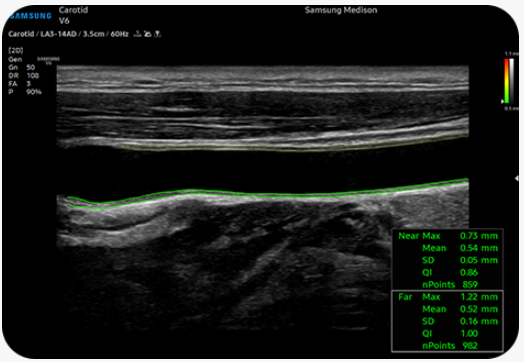This screenshot has height=362, width=524.
Task: Click the middle status icon after 60Hz
Action: click(x=147, y=34)
